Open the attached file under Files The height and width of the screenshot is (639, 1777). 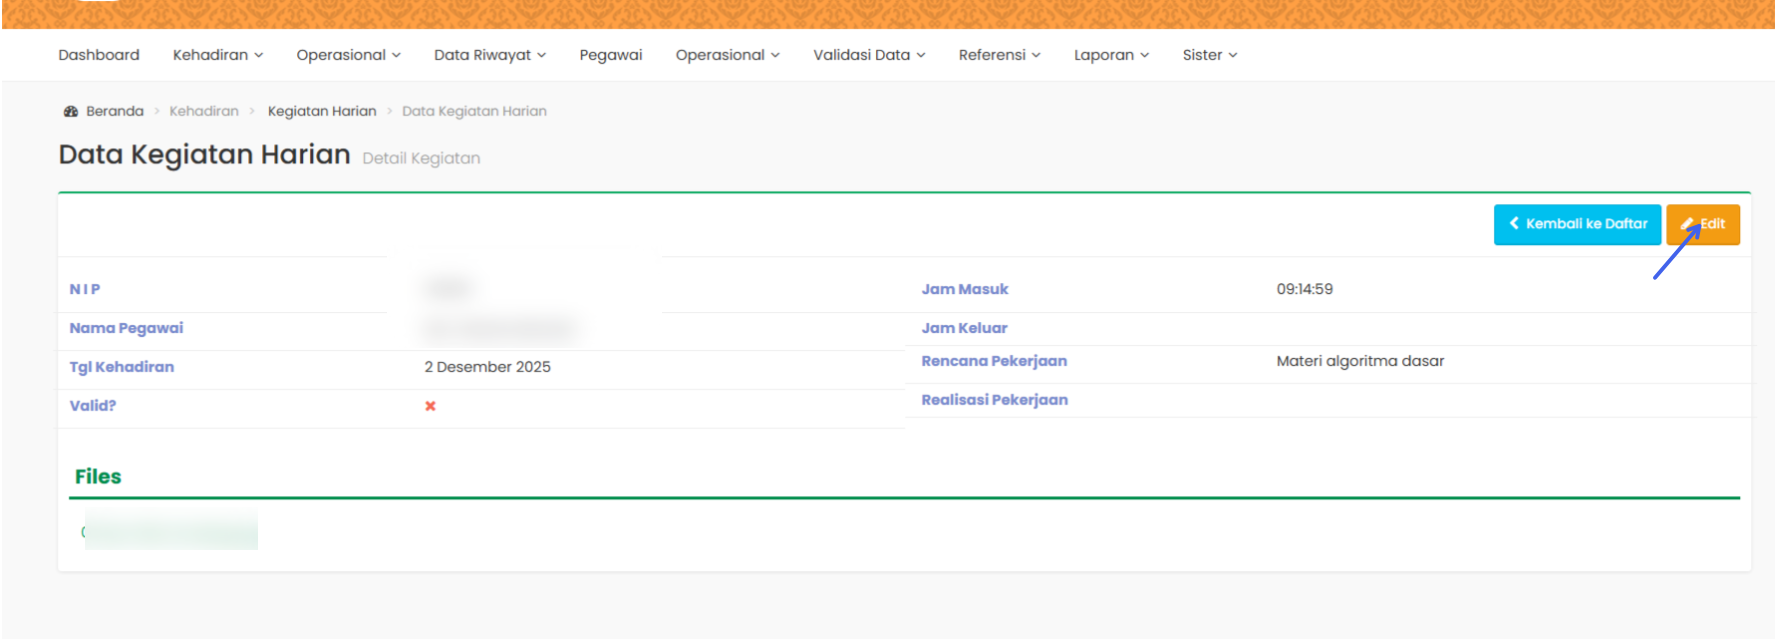tap(170, 530)
